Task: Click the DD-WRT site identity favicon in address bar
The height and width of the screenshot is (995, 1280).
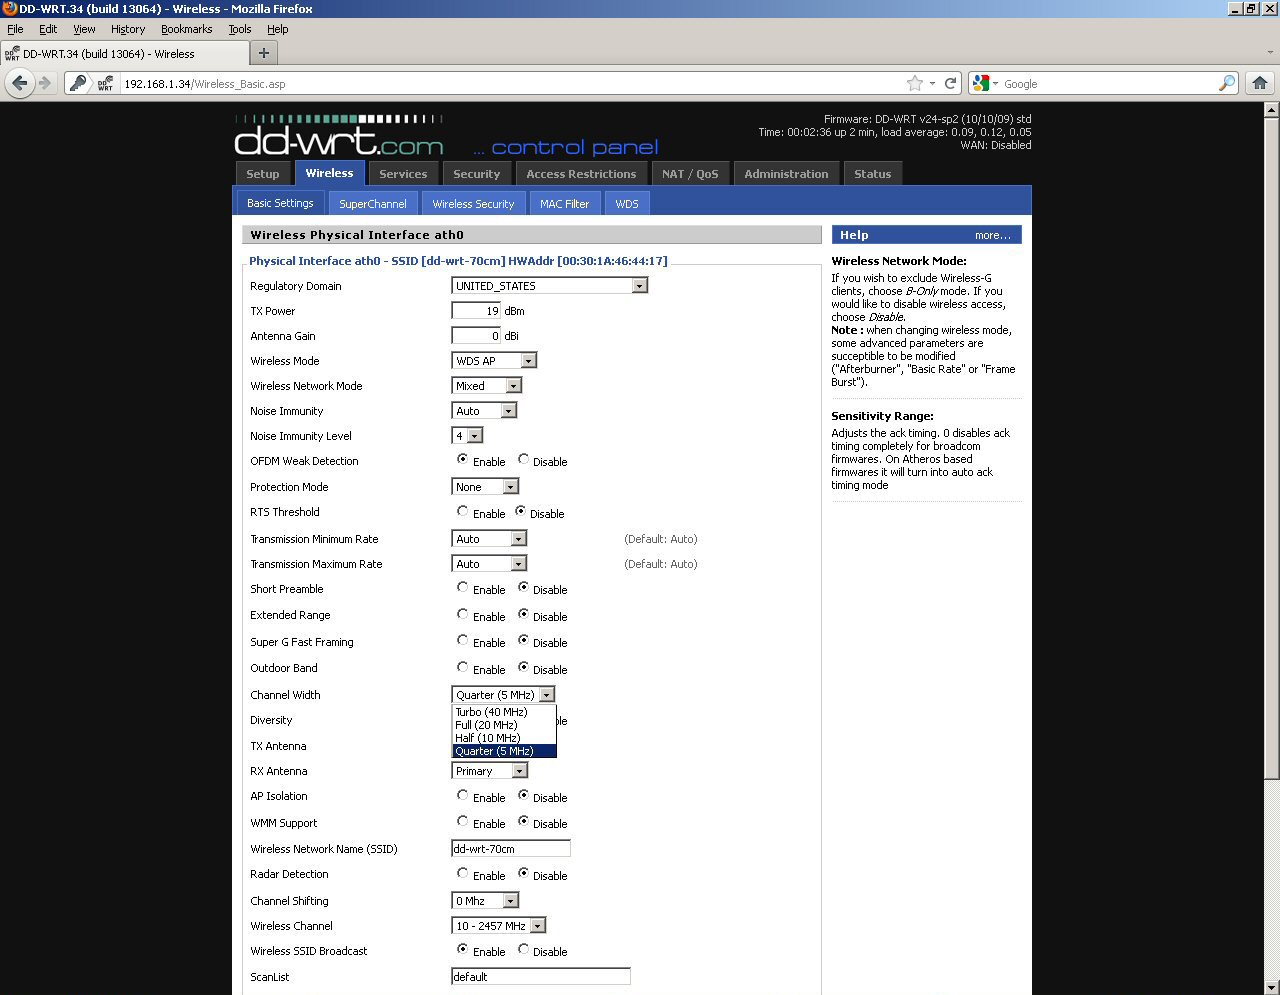Action: pos(105,84)
